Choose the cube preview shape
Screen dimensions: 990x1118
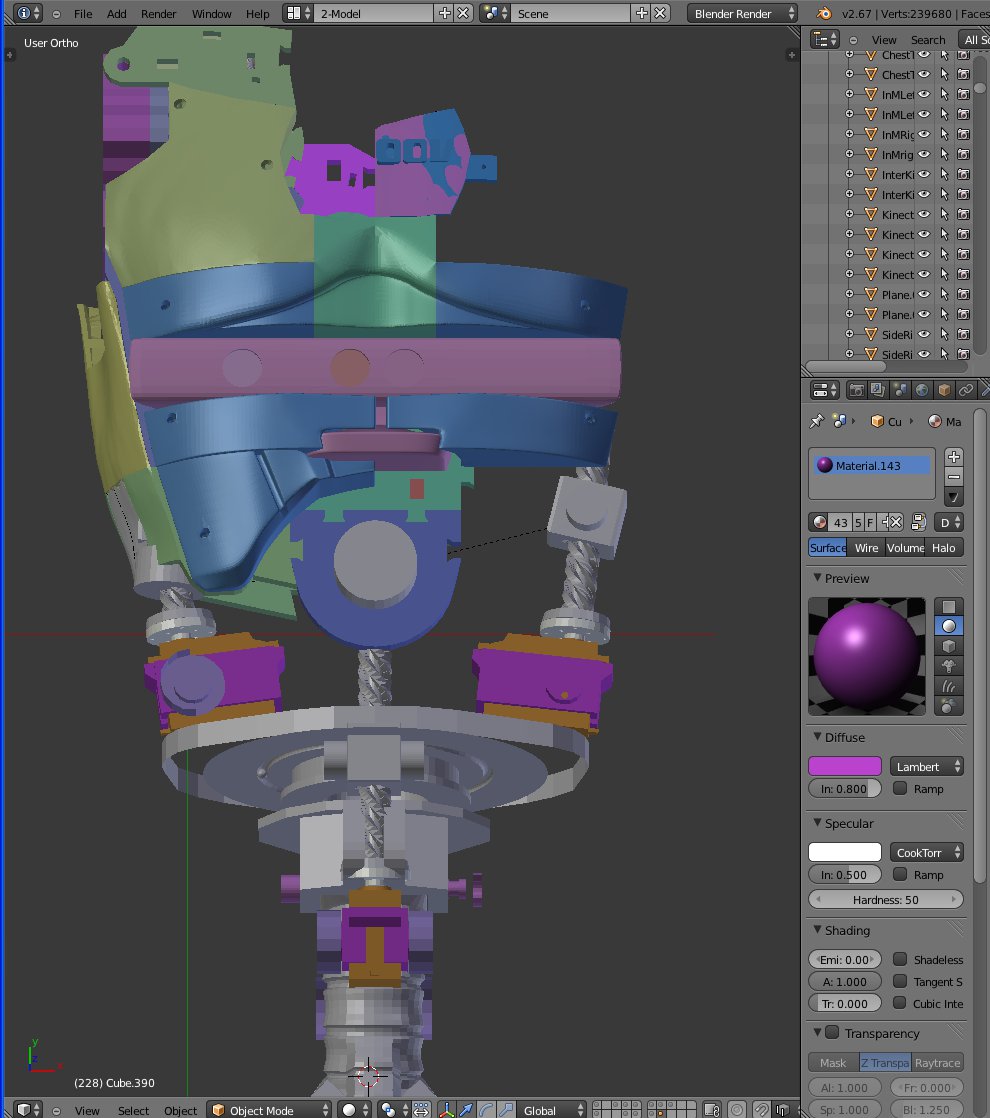point(949,646)
